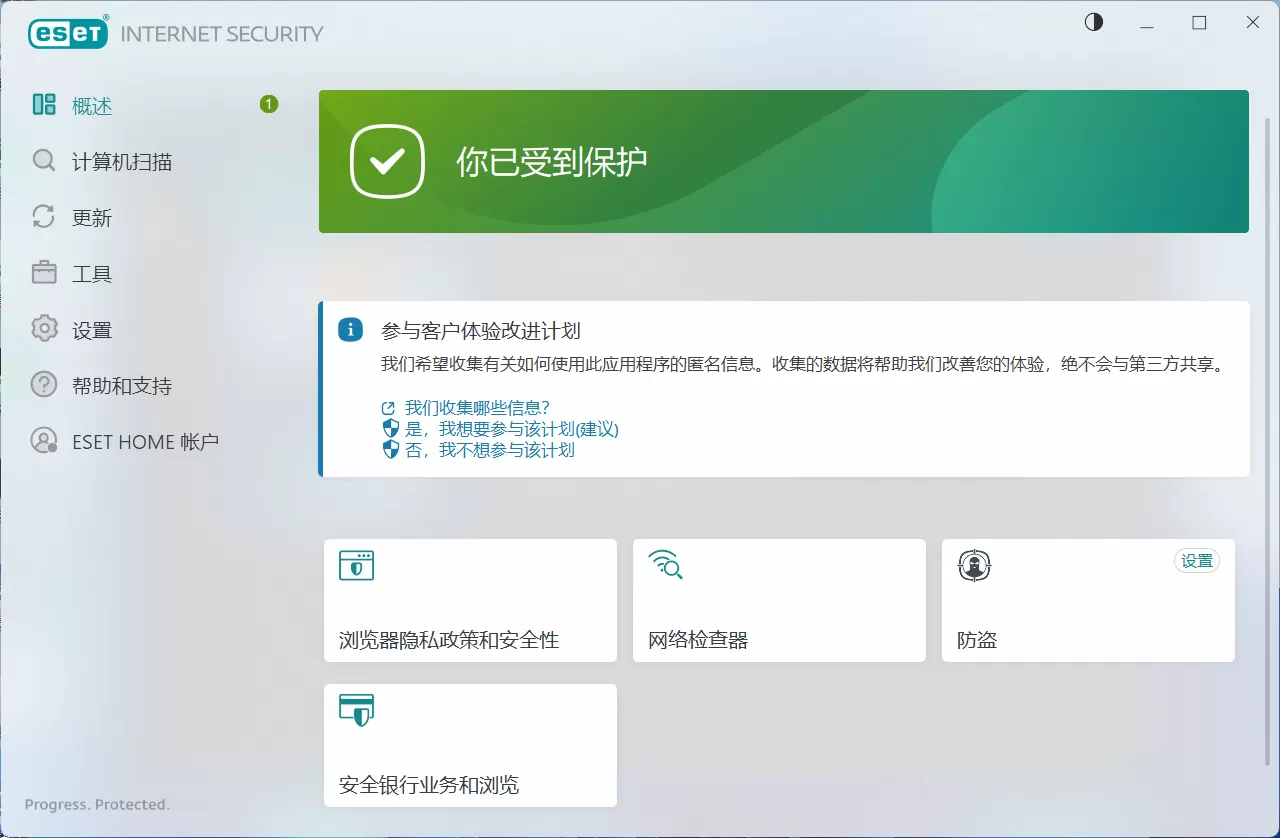The height and width of the screenshot is (838, 1280).
Task: Select the 计算机扫描 magnifier icon
Action: [44, 161]
